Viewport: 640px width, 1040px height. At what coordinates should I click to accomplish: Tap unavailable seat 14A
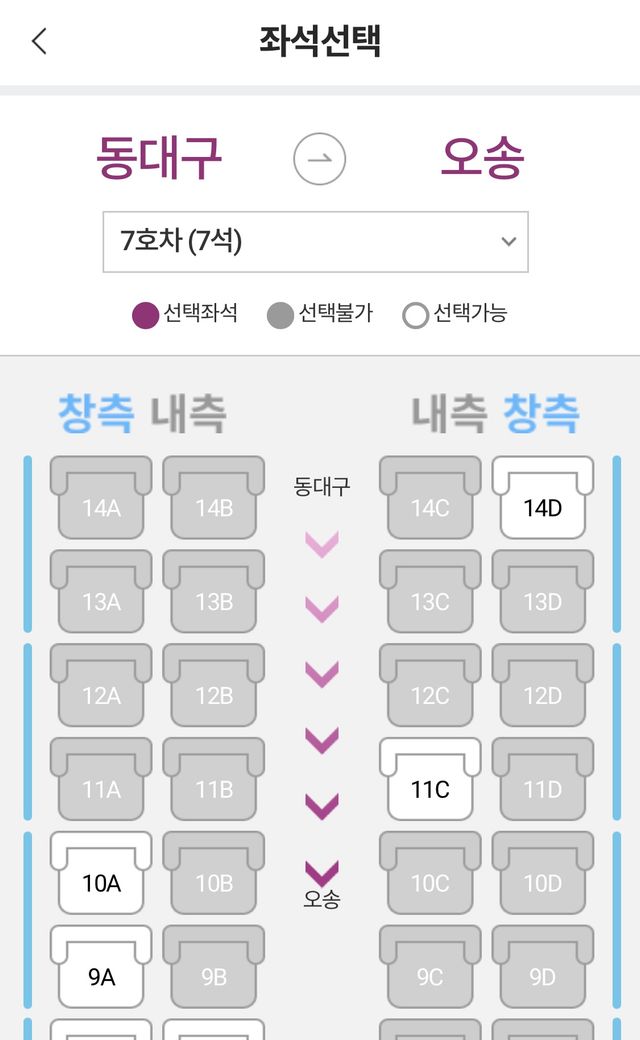(101, 499)
